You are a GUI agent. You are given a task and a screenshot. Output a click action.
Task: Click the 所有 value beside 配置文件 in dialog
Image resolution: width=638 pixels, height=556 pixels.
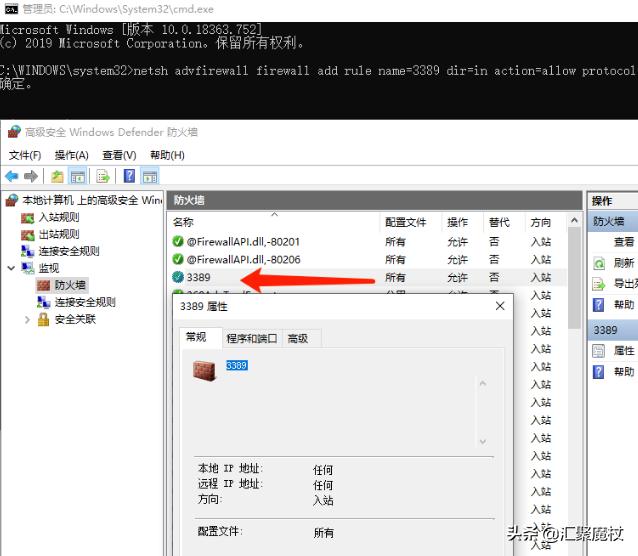[x=323, y=533]
